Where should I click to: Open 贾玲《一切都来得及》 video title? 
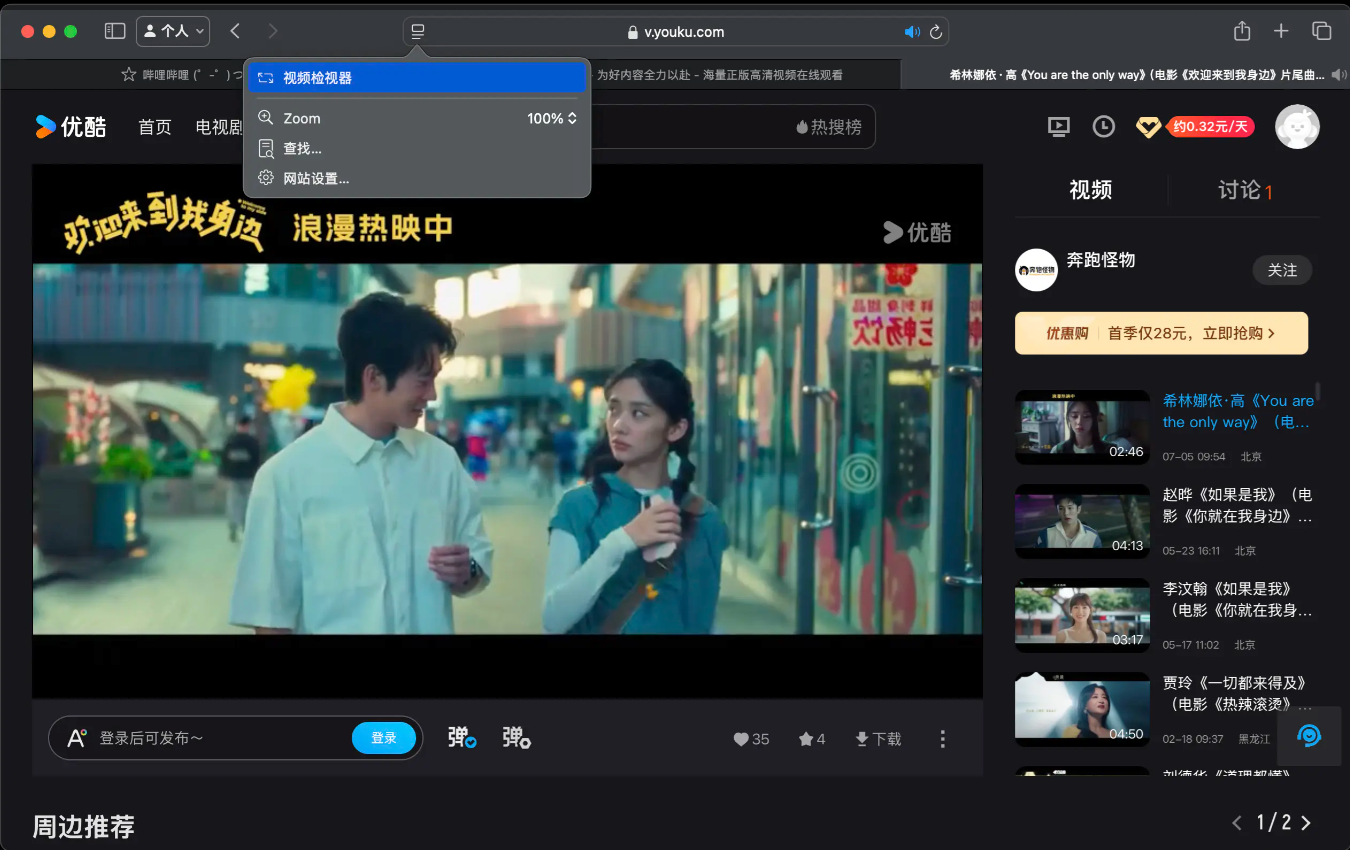[1238, 693]
